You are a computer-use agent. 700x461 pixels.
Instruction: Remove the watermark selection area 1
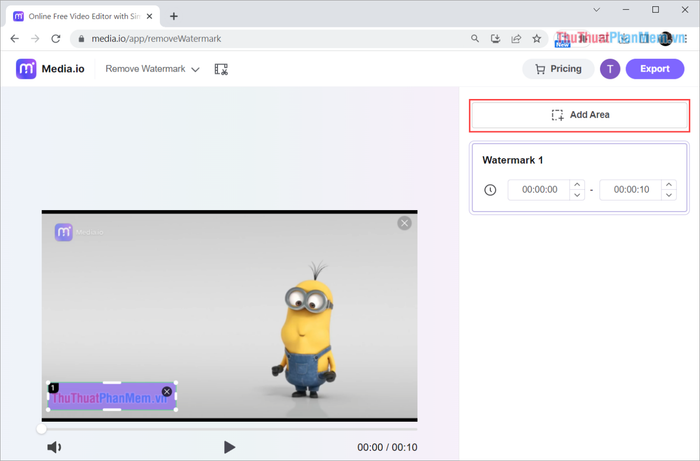click(x=167, y=391)
